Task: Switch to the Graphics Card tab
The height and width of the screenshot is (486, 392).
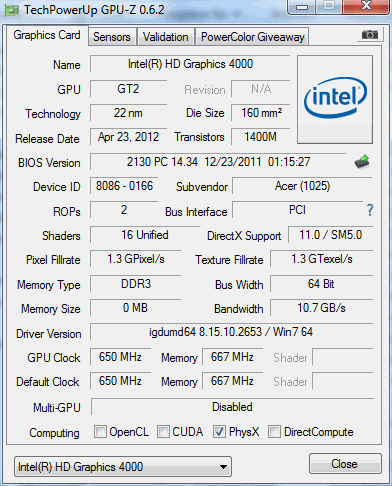Action: [47, 35]
